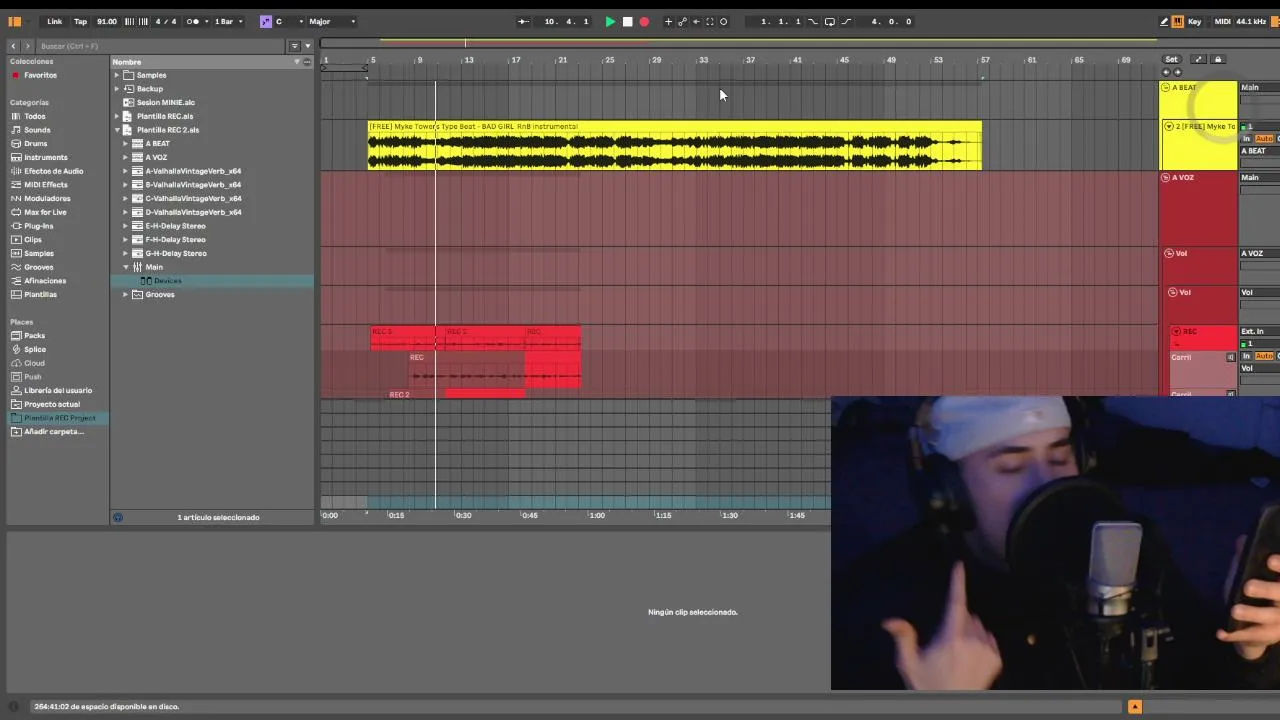1280x720 pixels.
Task: Click the 4 / 4 time signature field
Action: 166,21
